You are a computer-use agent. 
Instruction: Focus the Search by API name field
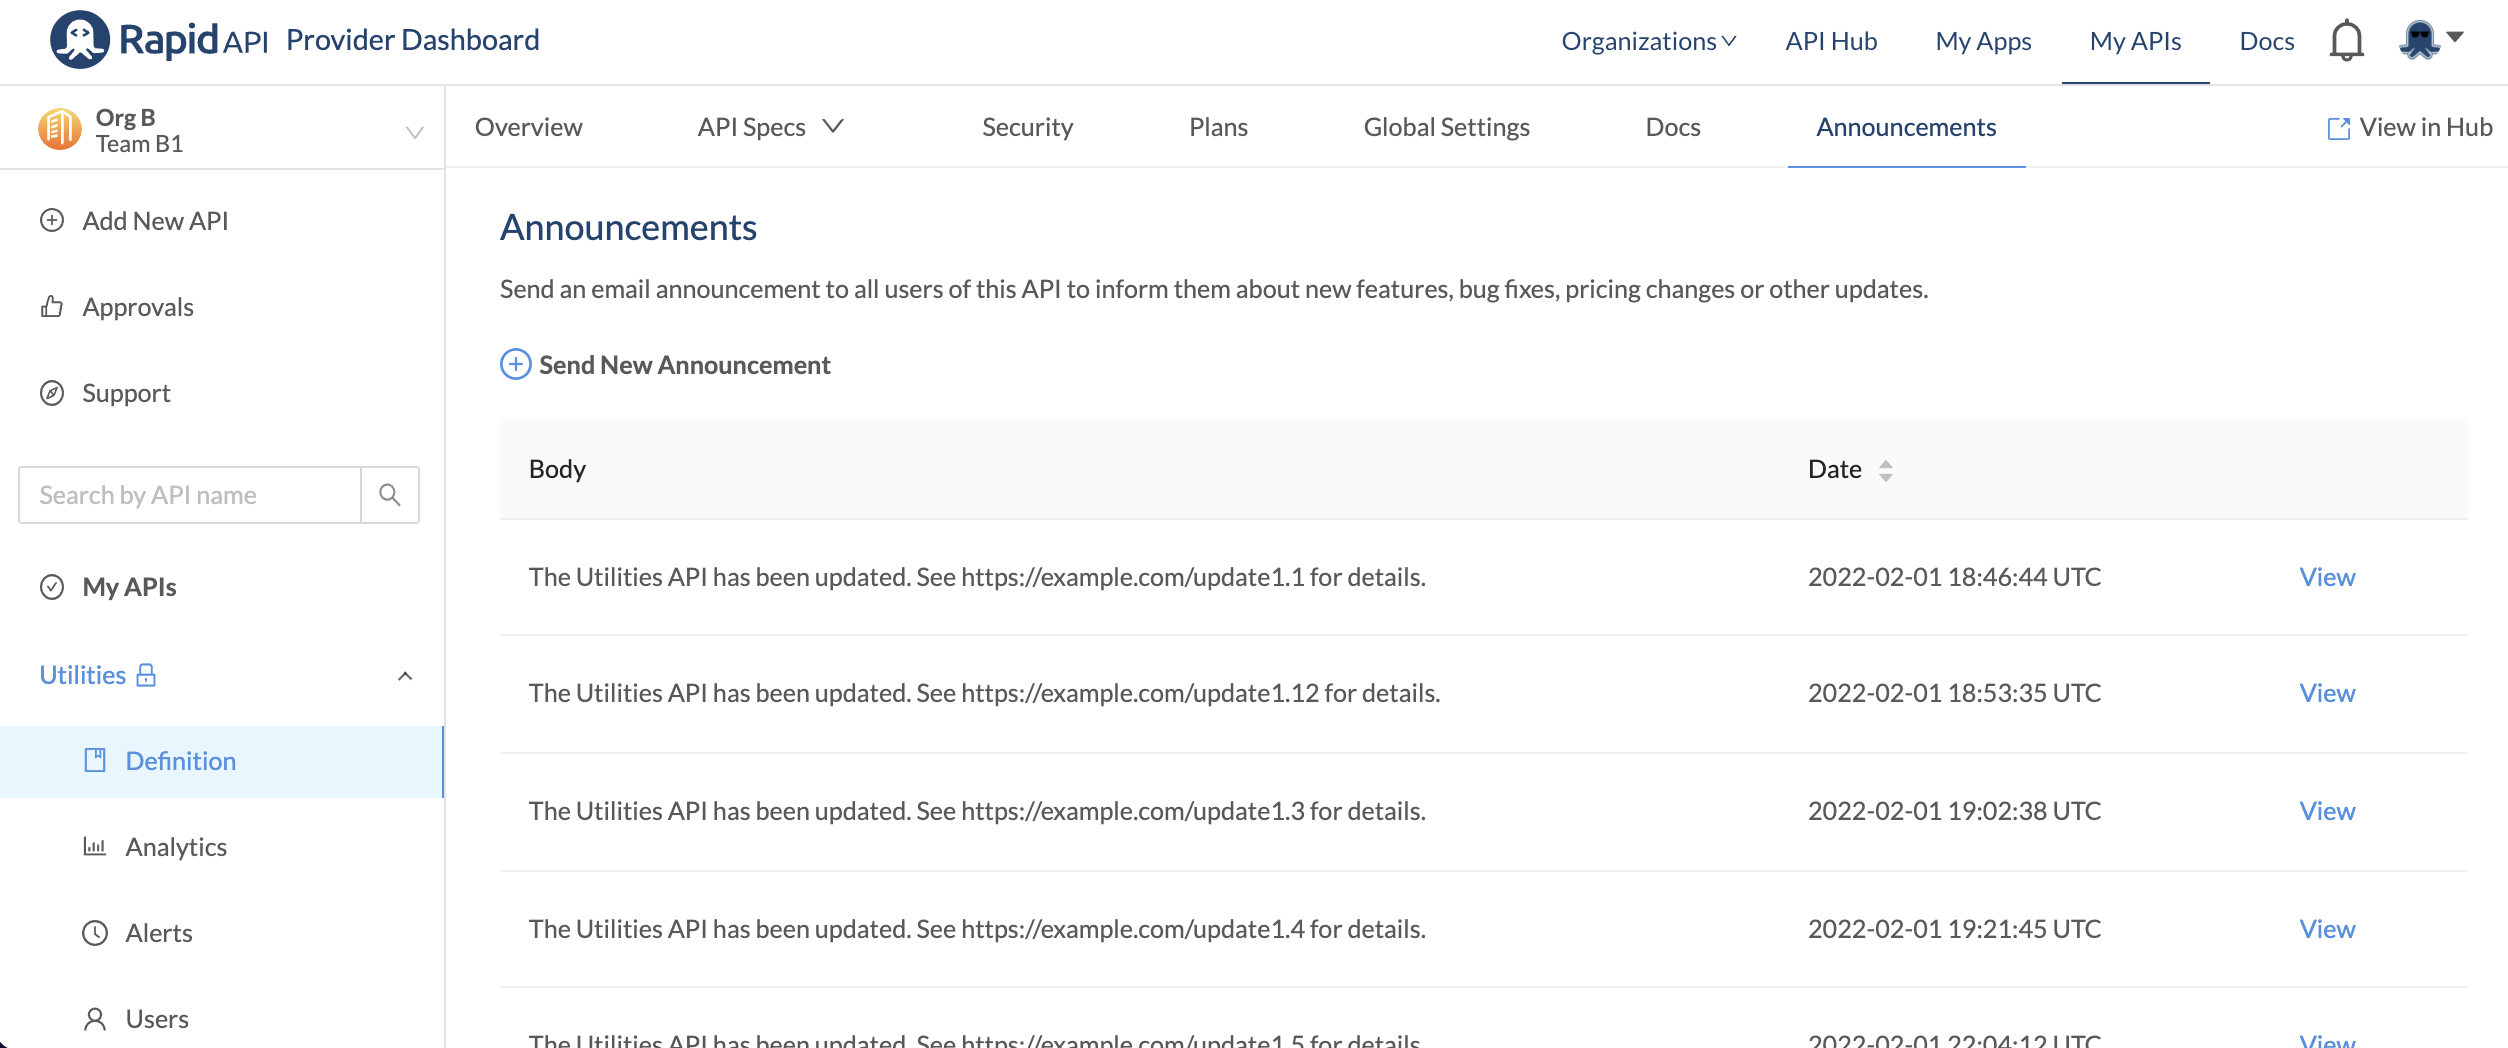[x=190, y=495]
